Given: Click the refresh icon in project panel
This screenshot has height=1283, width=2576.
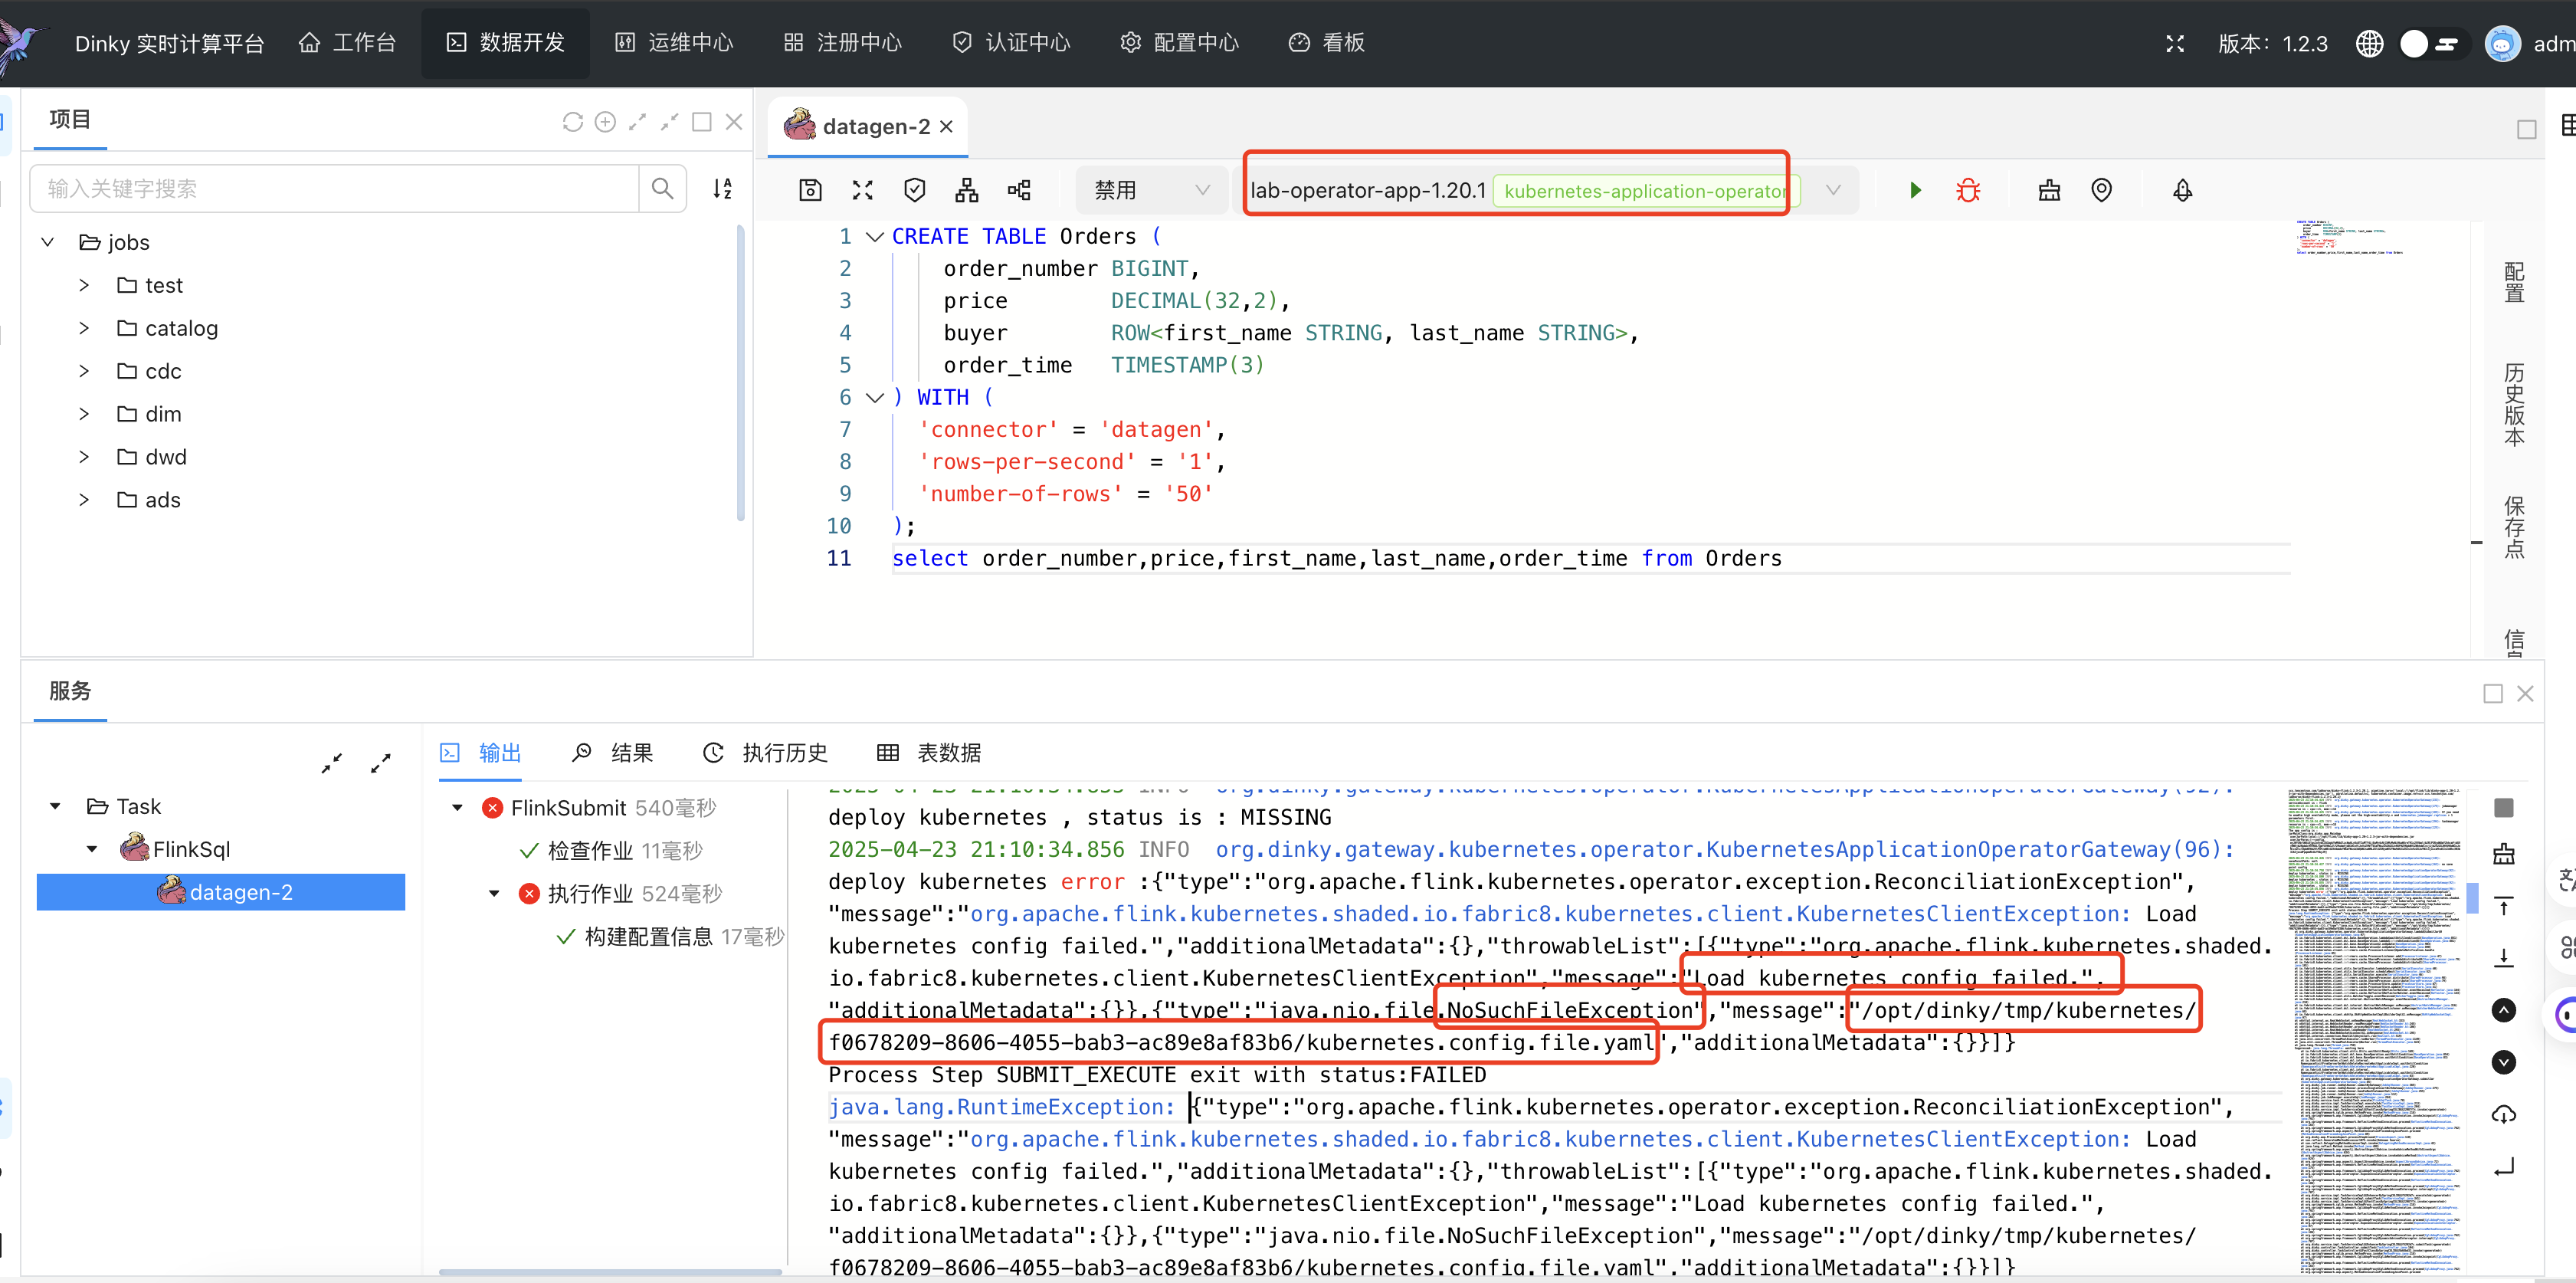Looking at the screenshot, I should point(572,122).
